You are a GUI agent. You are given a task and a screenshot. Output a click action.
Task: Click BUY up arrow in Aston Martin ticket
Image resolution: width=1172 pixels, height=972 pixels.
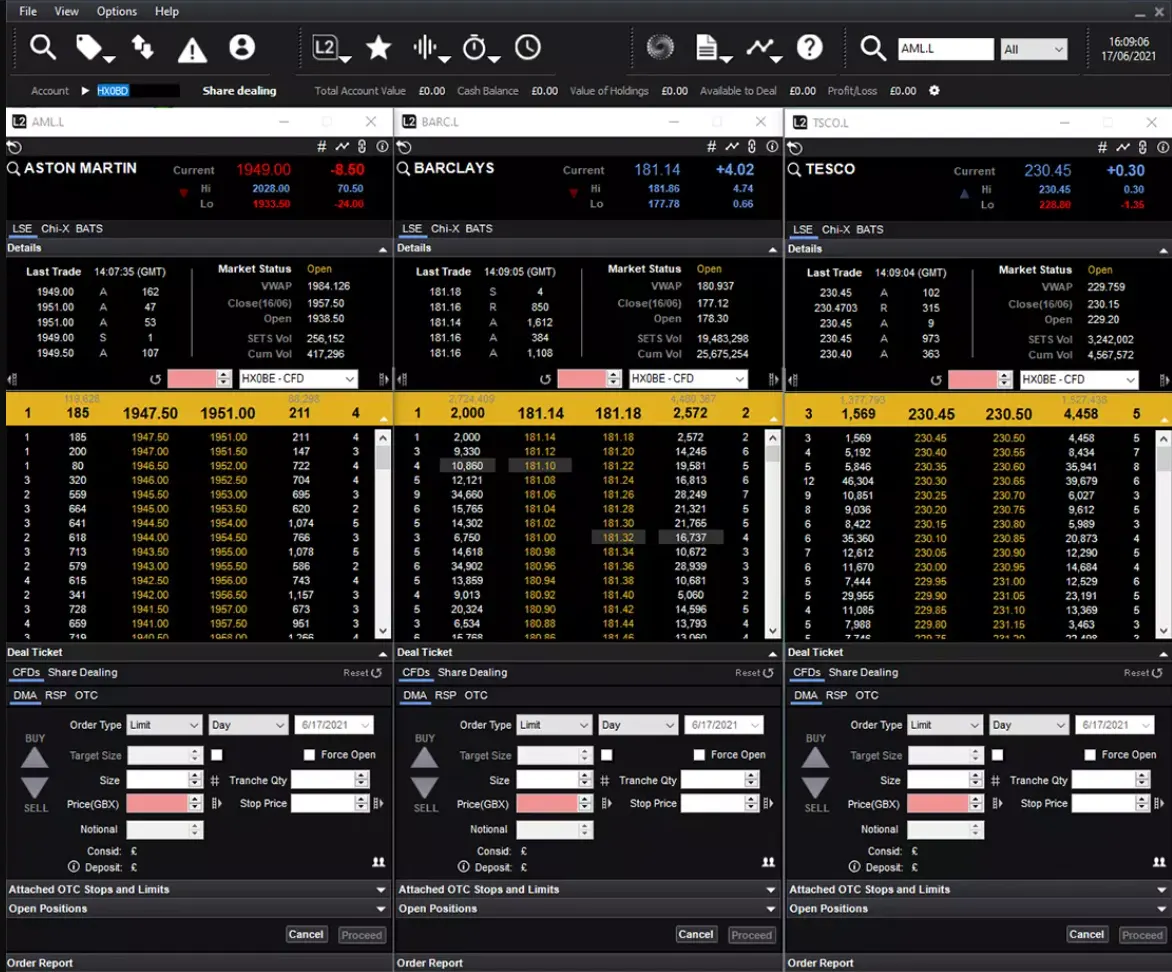tap(34, 757)
